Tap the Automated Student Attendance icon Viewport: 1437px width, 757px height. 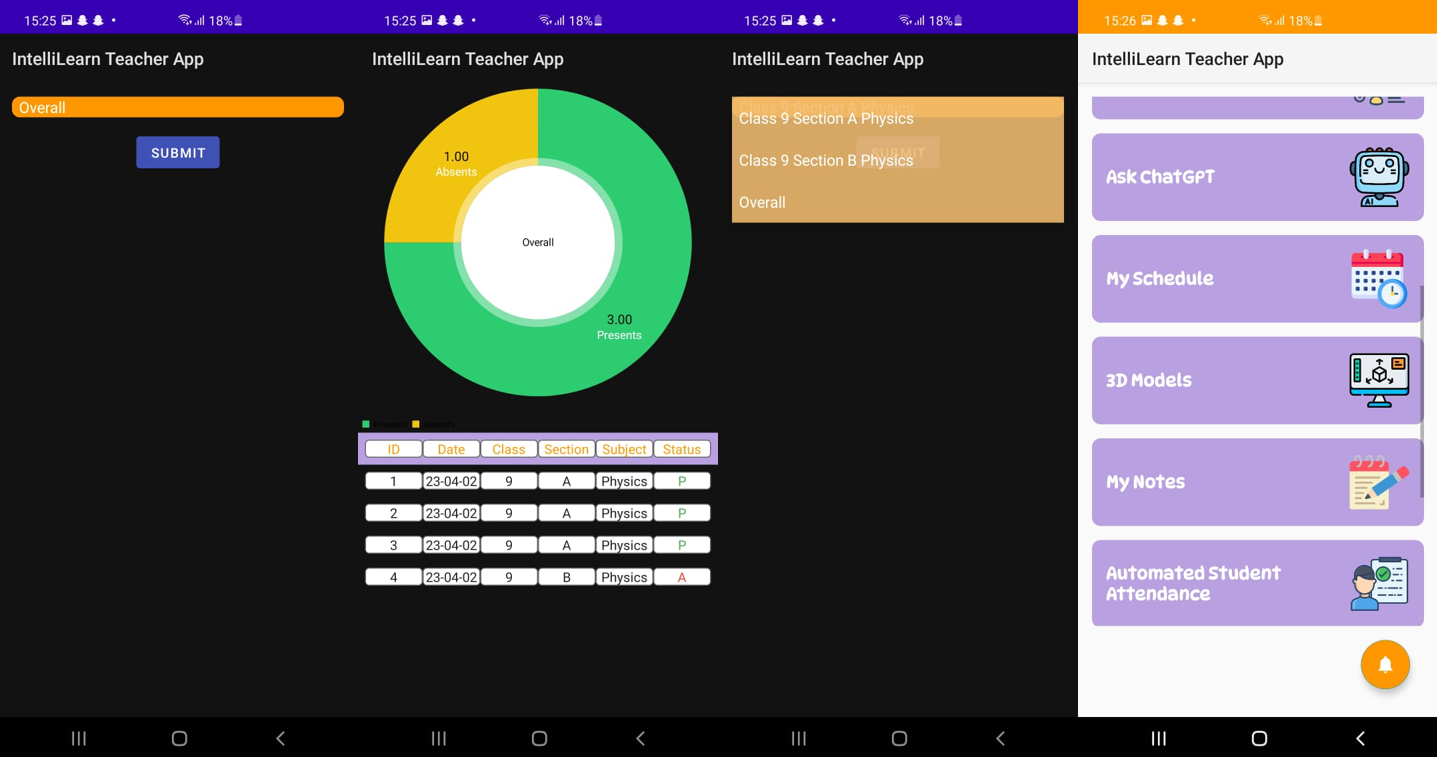(1378, 584)
